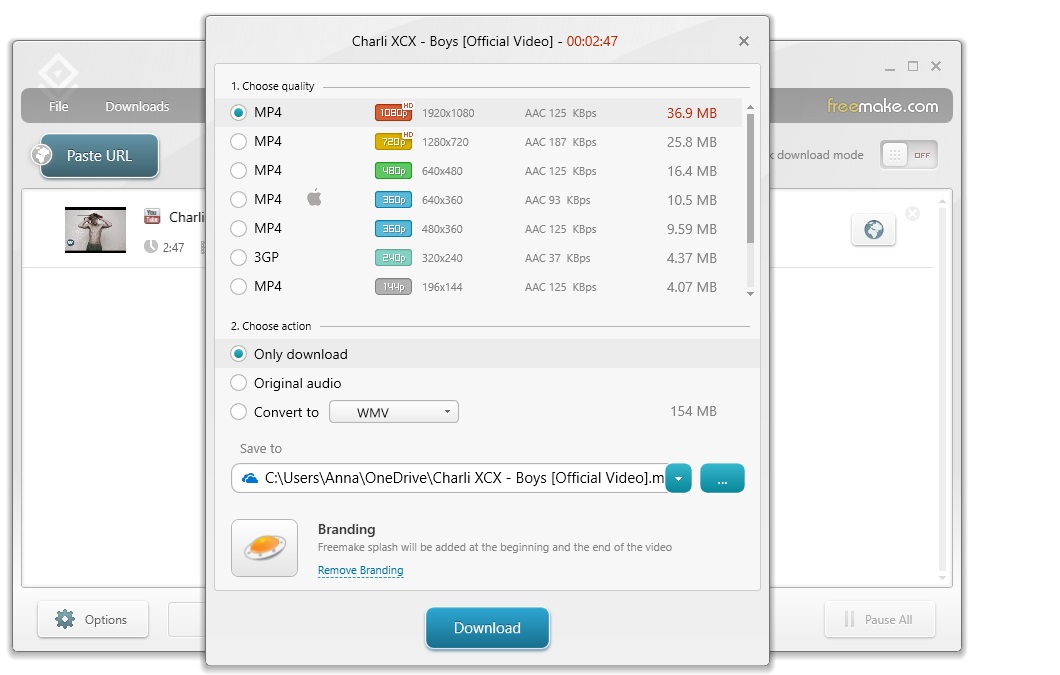Click the Pause All button

click(x=880, y=619)
